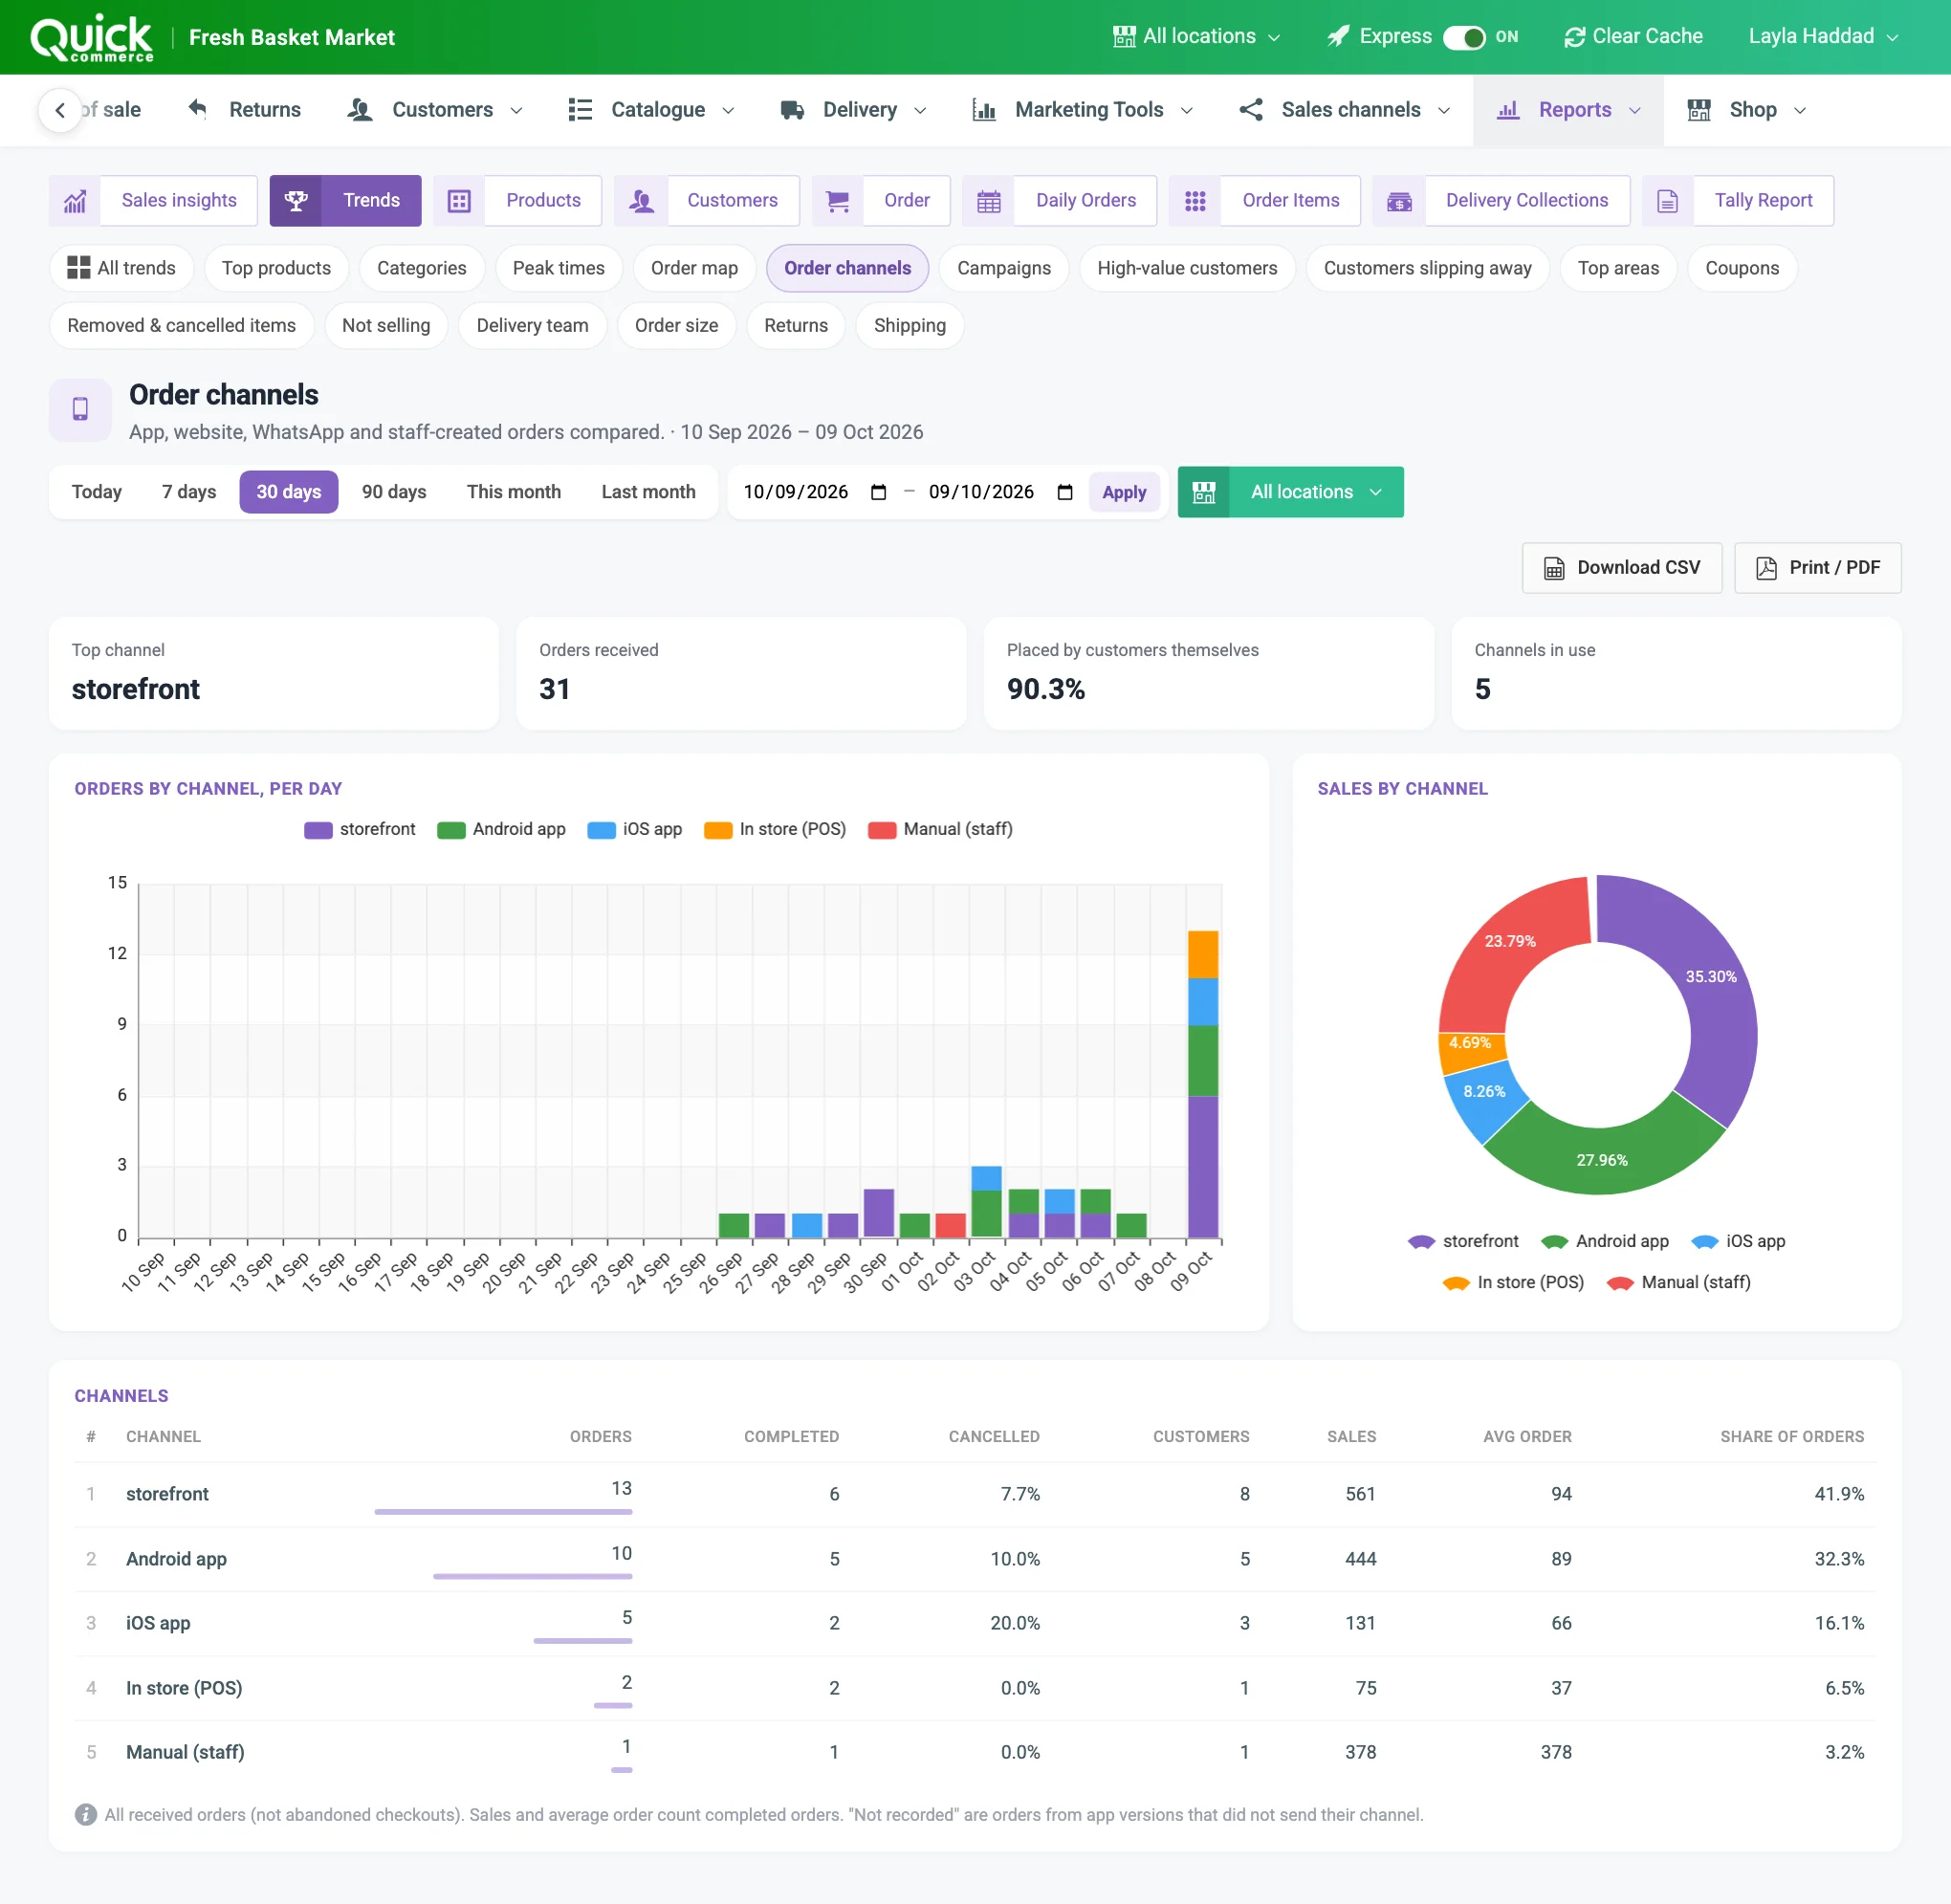Toggle iOS app series in bar chart legend

[x=635, y=829]
